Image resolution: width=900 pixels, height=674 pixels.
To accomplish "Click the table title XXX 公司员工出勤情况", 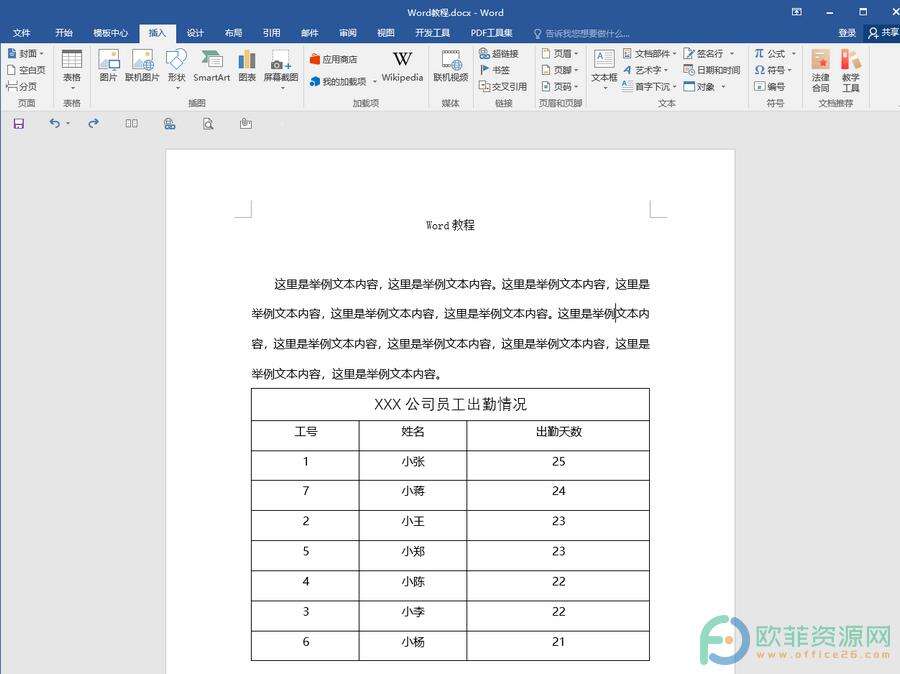I will 450,404.
